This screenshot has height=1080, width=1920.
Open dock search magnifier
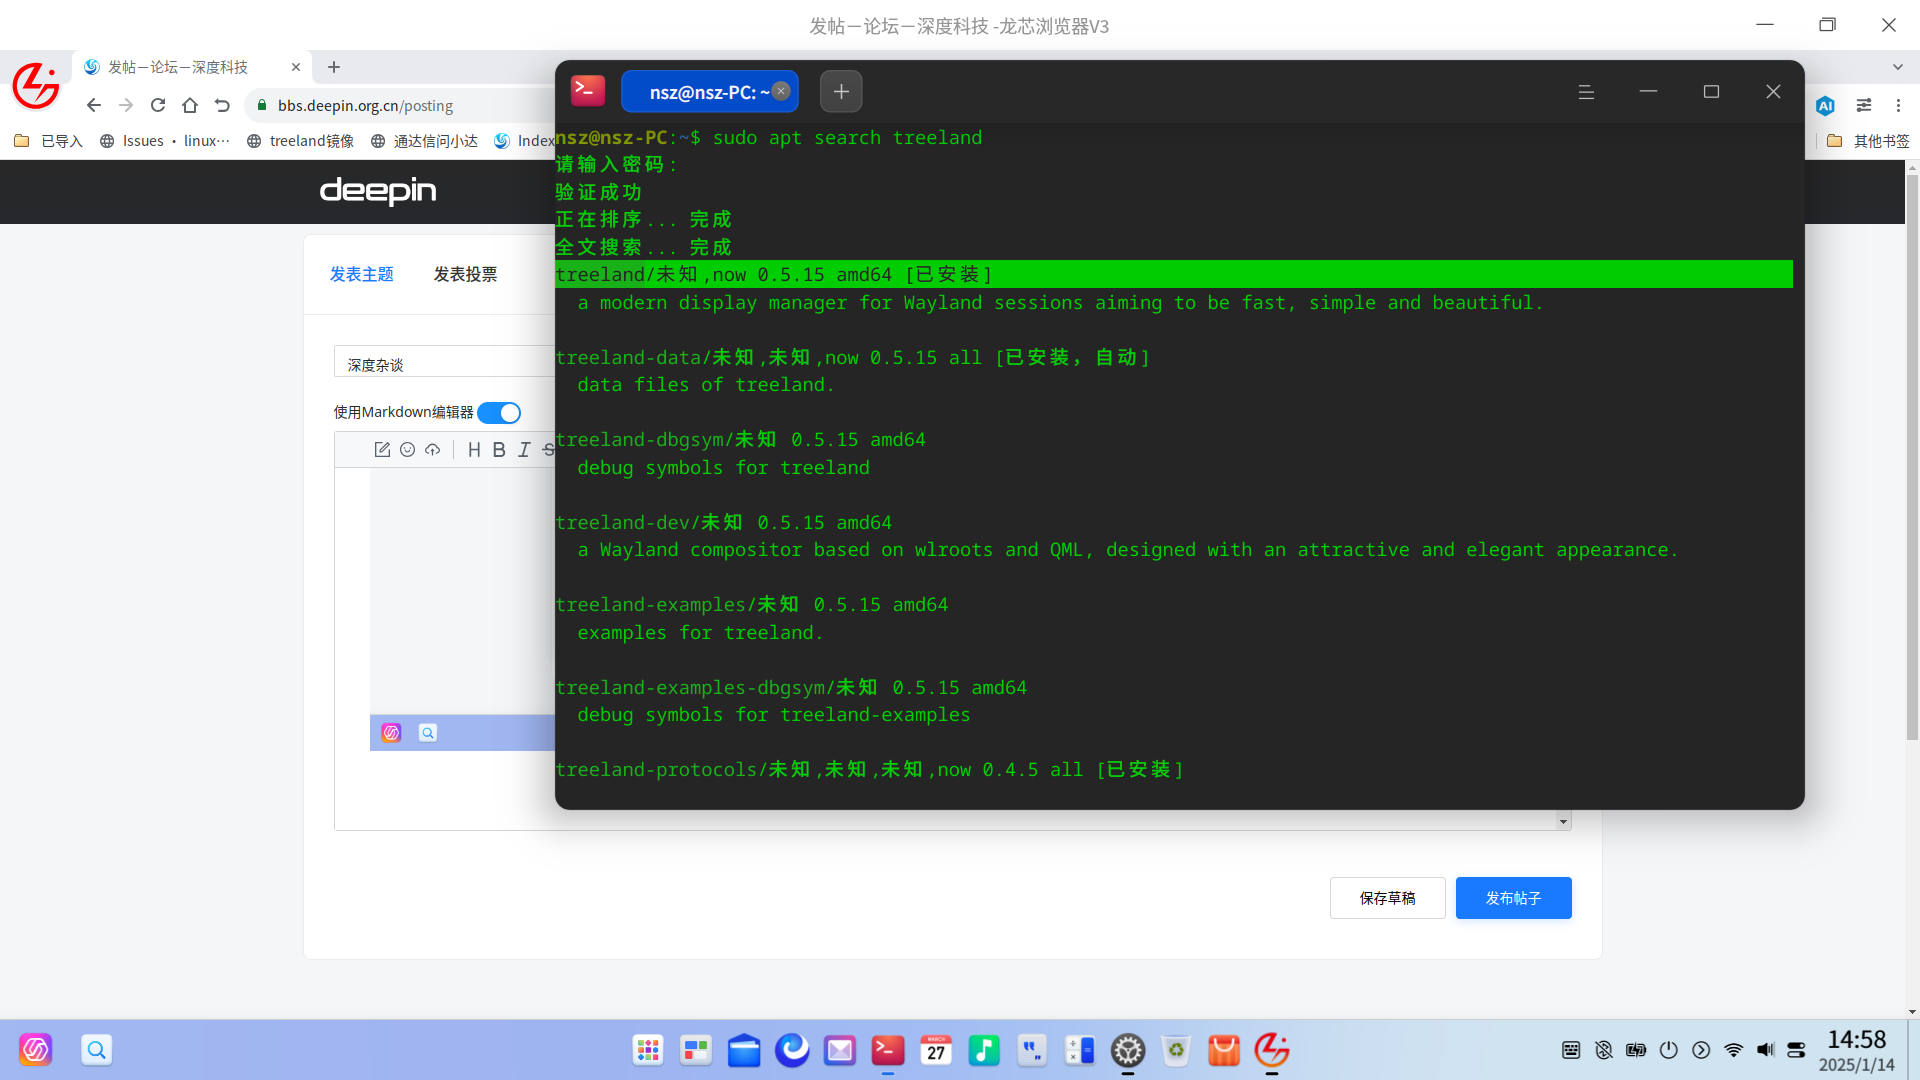tap(96, 1050)
